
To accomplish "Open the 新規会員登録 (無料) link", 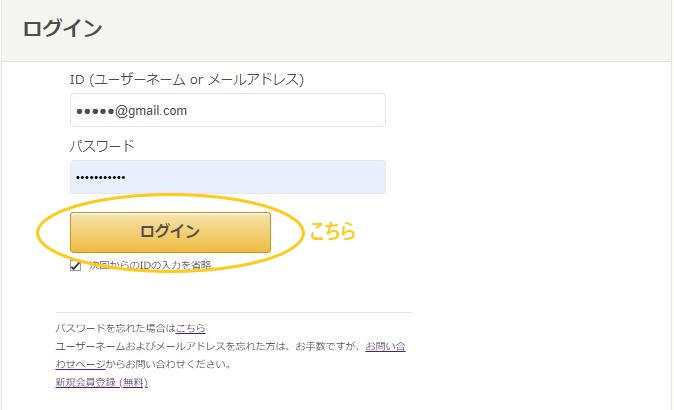I will (x=102, y=382).
